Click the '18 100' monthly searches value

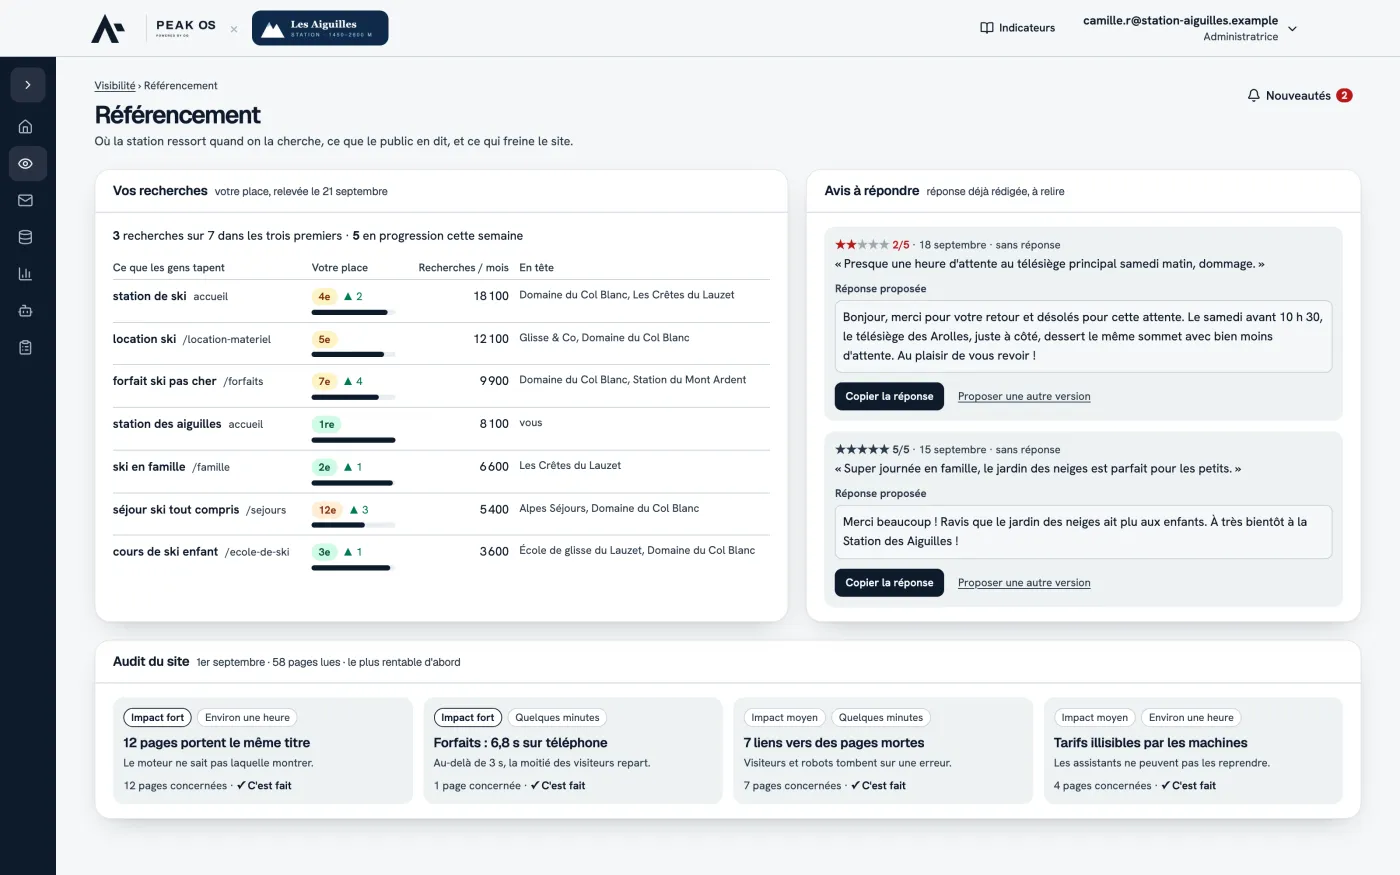point(491,296)
